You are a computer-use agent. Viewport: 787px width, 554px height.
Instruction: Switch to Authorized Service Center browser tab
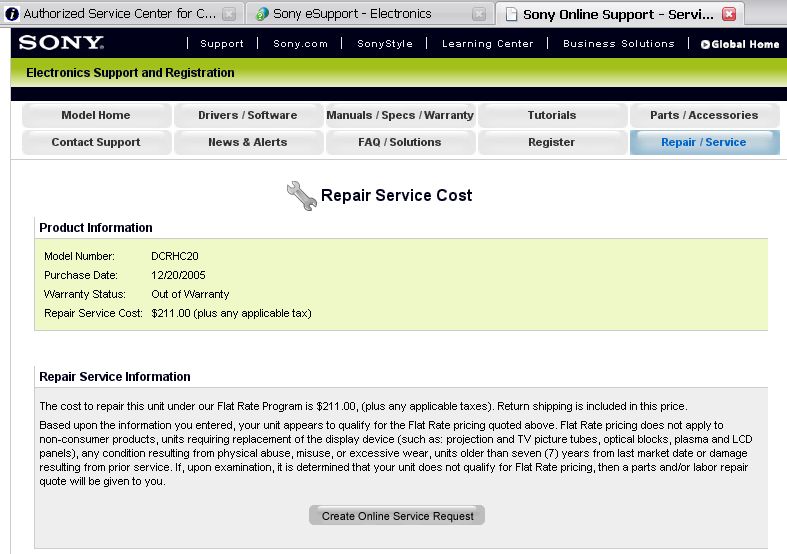[122, 14]
